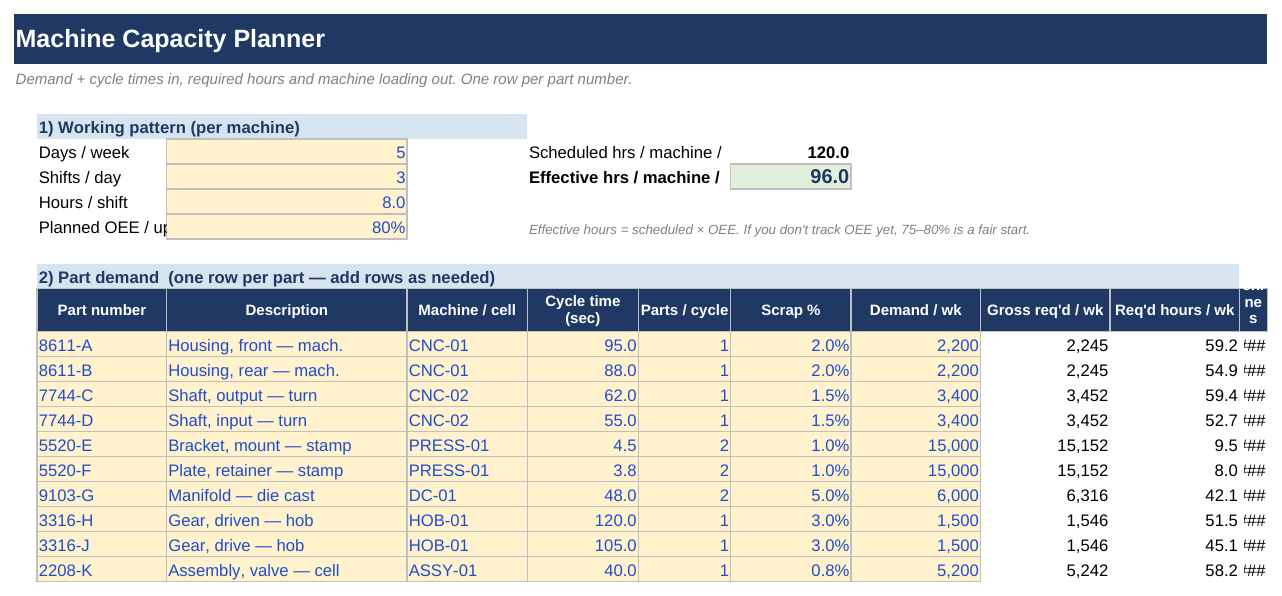Select part number 7744-D
This screenshot has height=596, width=1282.
point(102,420)
